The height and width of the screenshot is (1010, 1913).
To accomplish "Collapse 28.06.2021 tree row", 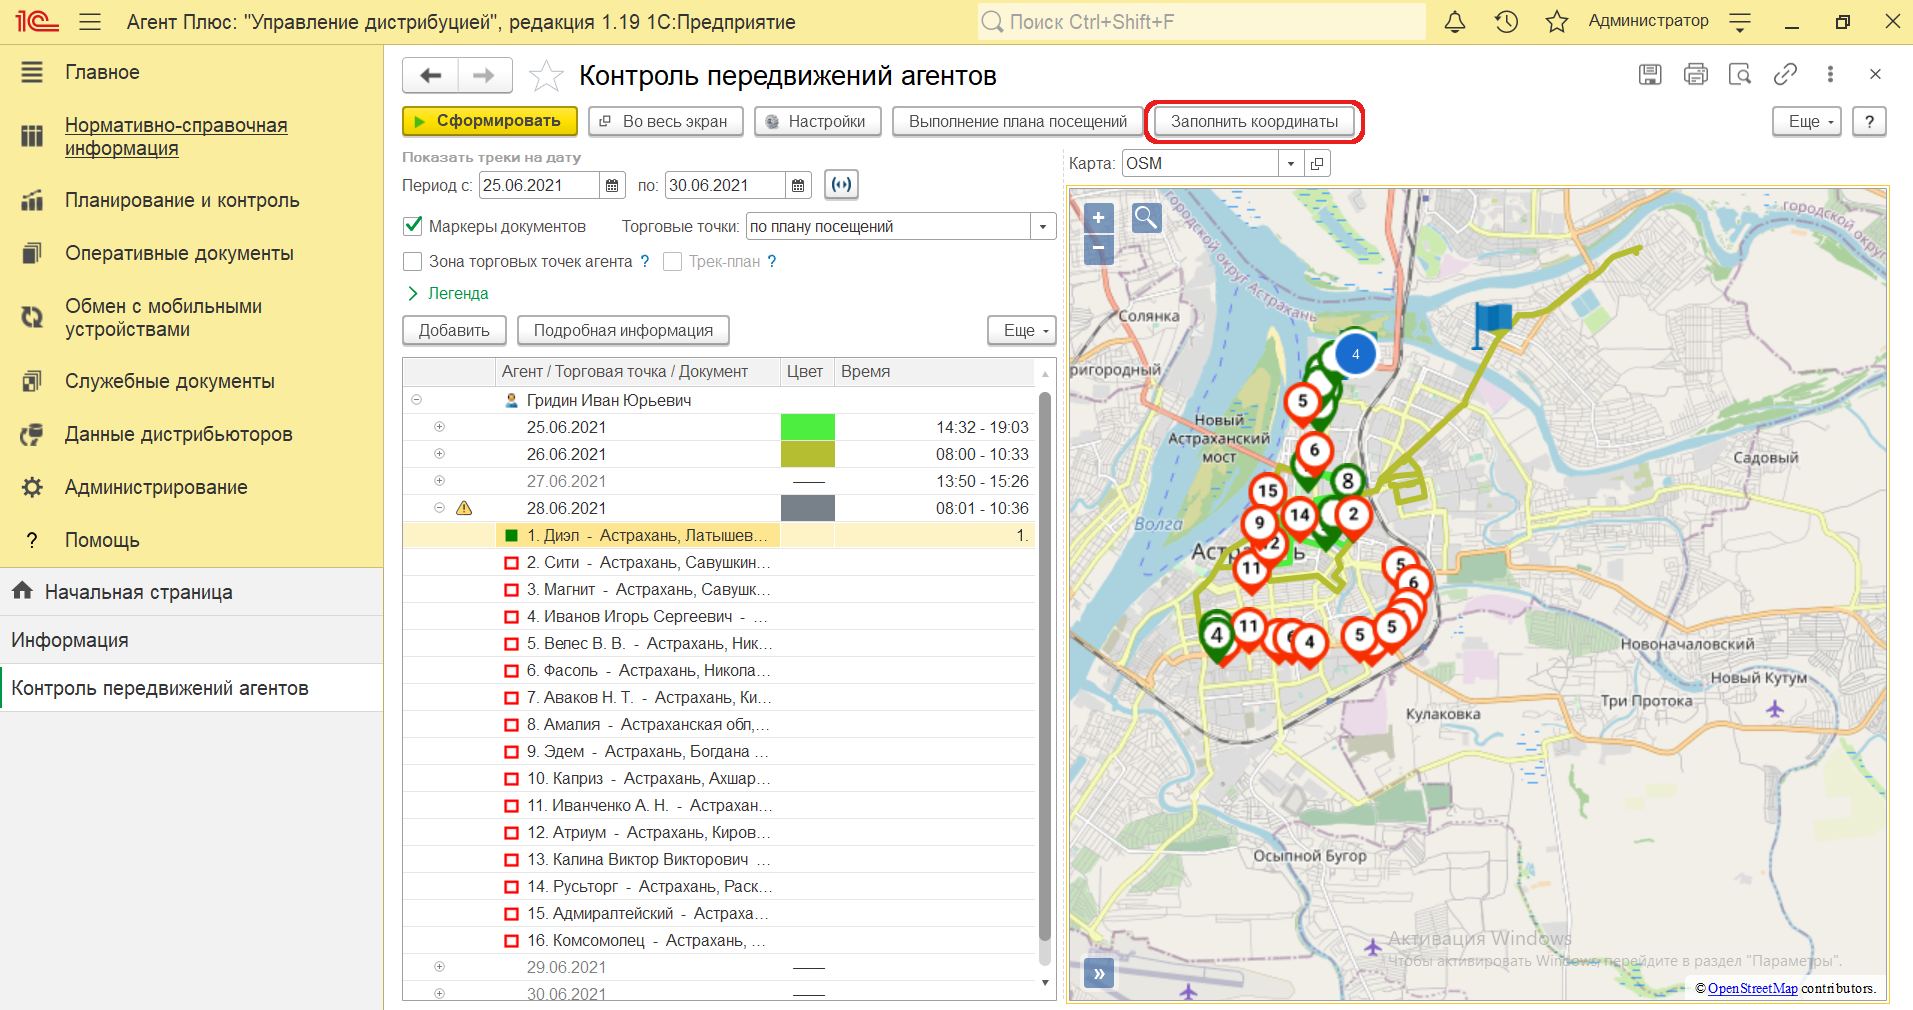I will pos(439,508).
